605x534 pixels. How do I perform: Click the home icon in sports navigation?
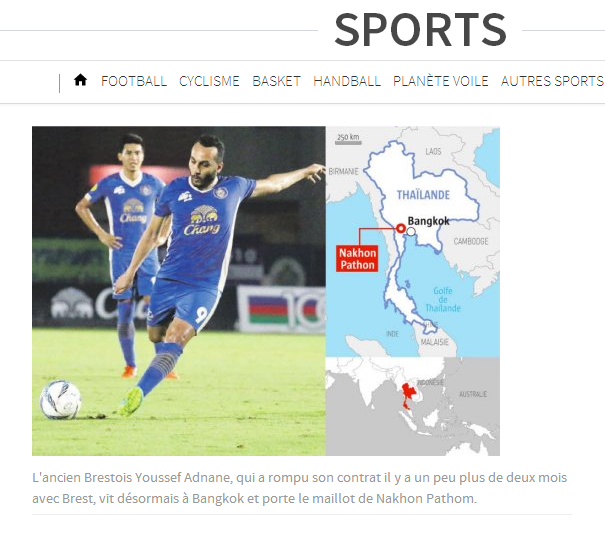point(80,80)
